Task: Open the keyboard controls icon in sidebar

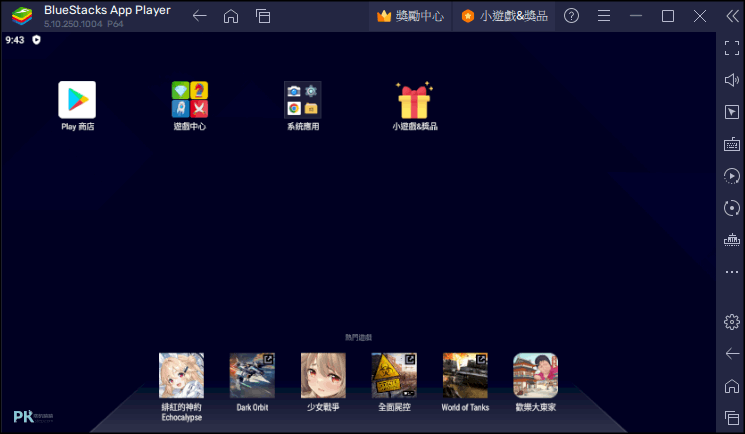Action: click(732, 144)
